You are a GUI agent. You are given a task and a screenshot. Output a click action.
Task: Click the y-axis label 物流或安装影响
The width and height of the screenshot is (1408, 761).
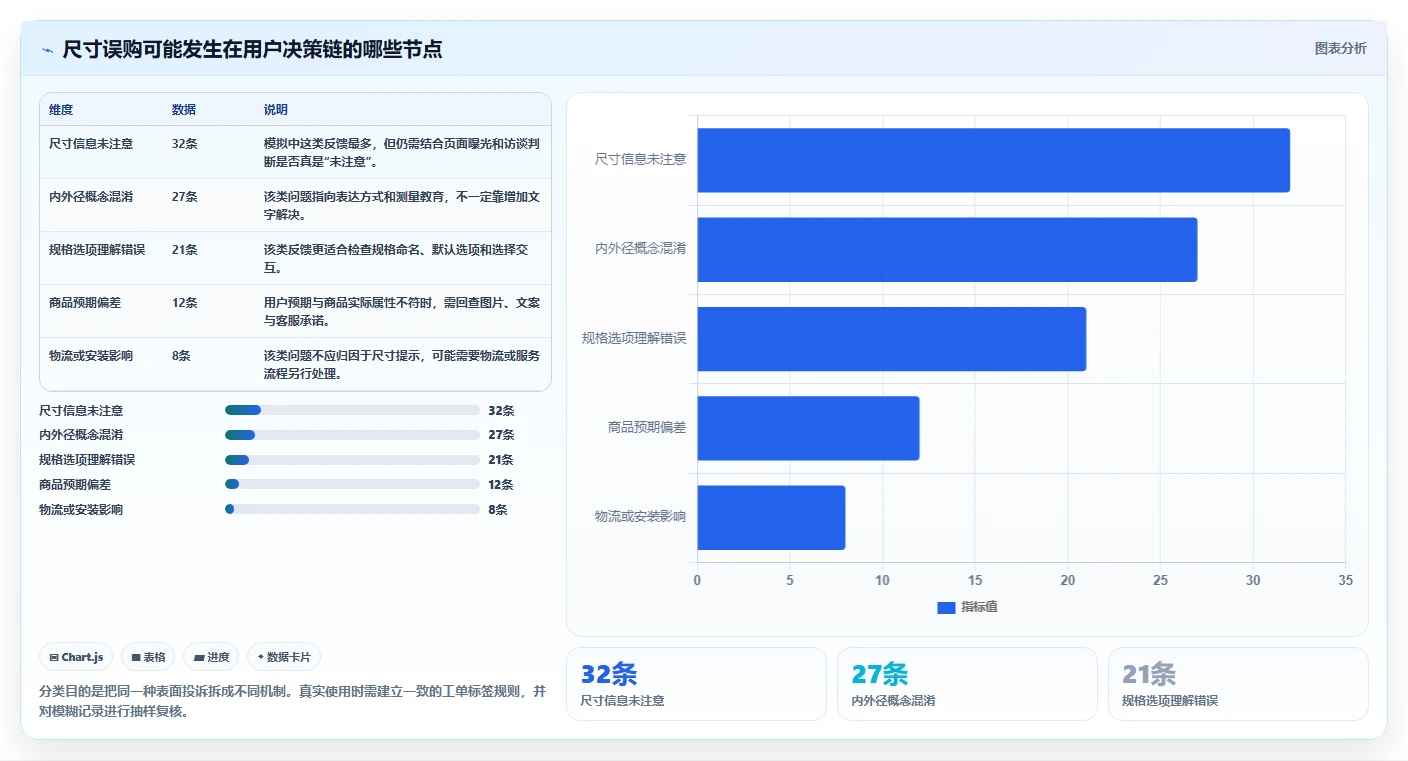[x=640, y=517]
